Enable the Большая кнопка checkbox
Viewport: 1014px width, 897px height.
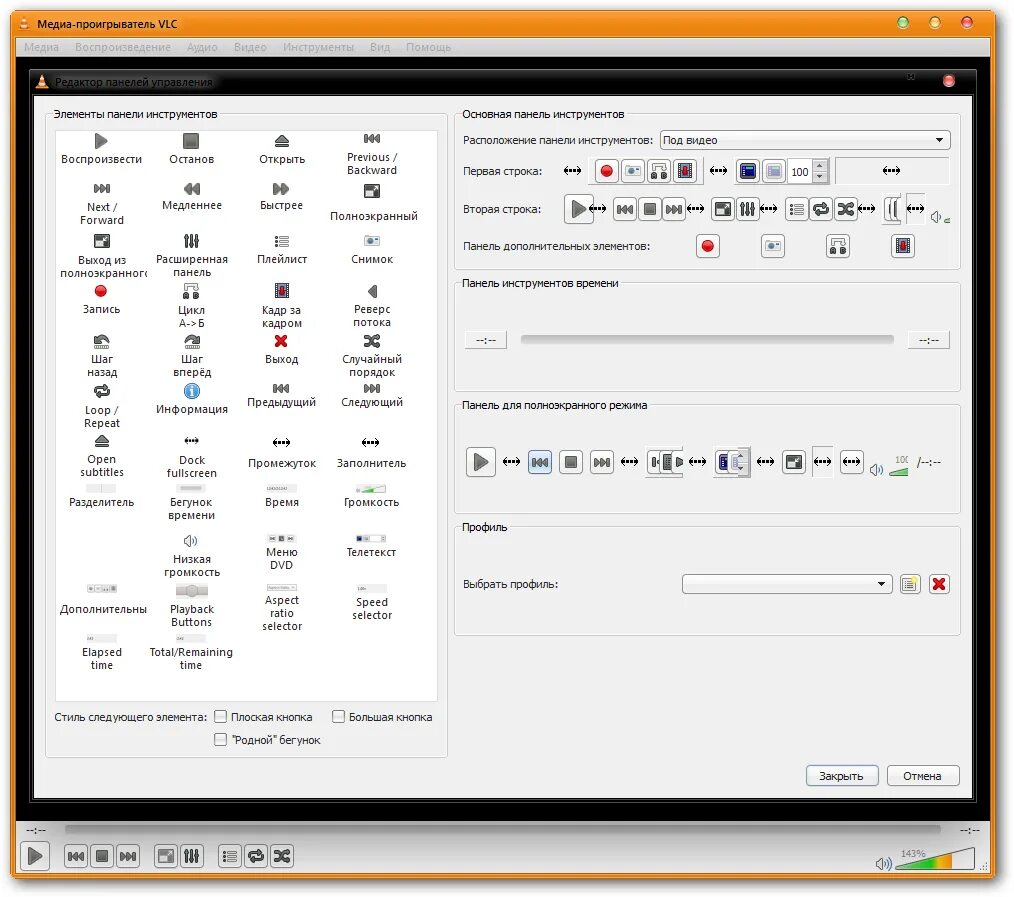click(x=338, y=717)
